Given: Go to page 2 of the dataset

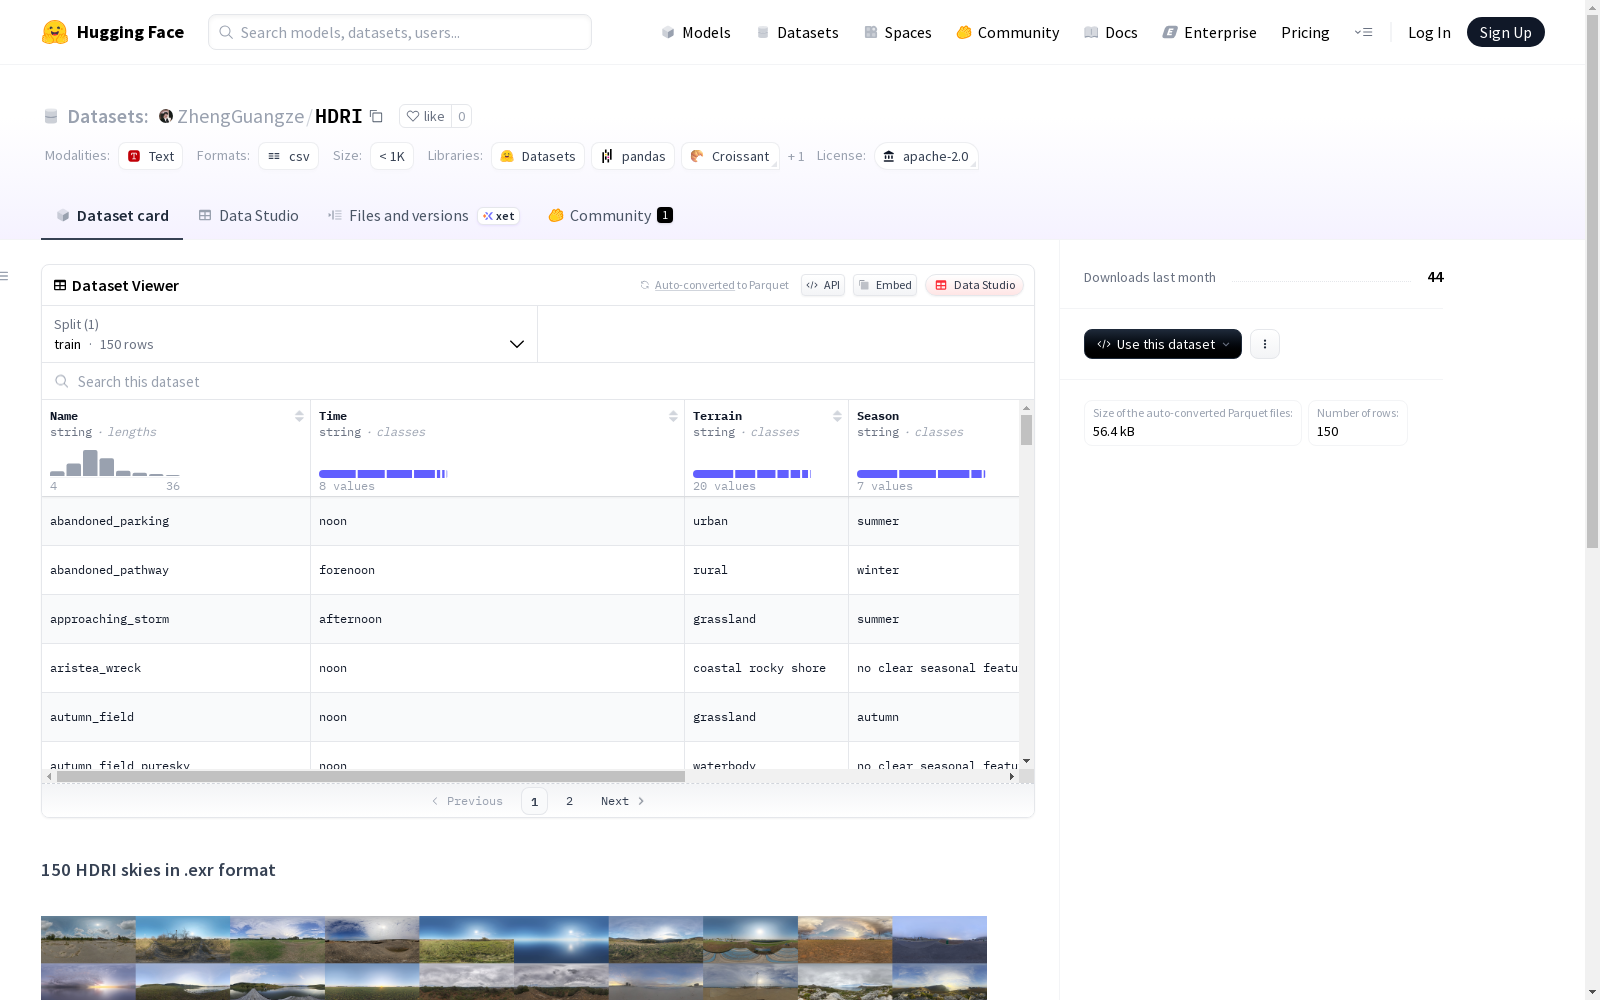Looking at the screenshot, I should (x=569, y=801).
